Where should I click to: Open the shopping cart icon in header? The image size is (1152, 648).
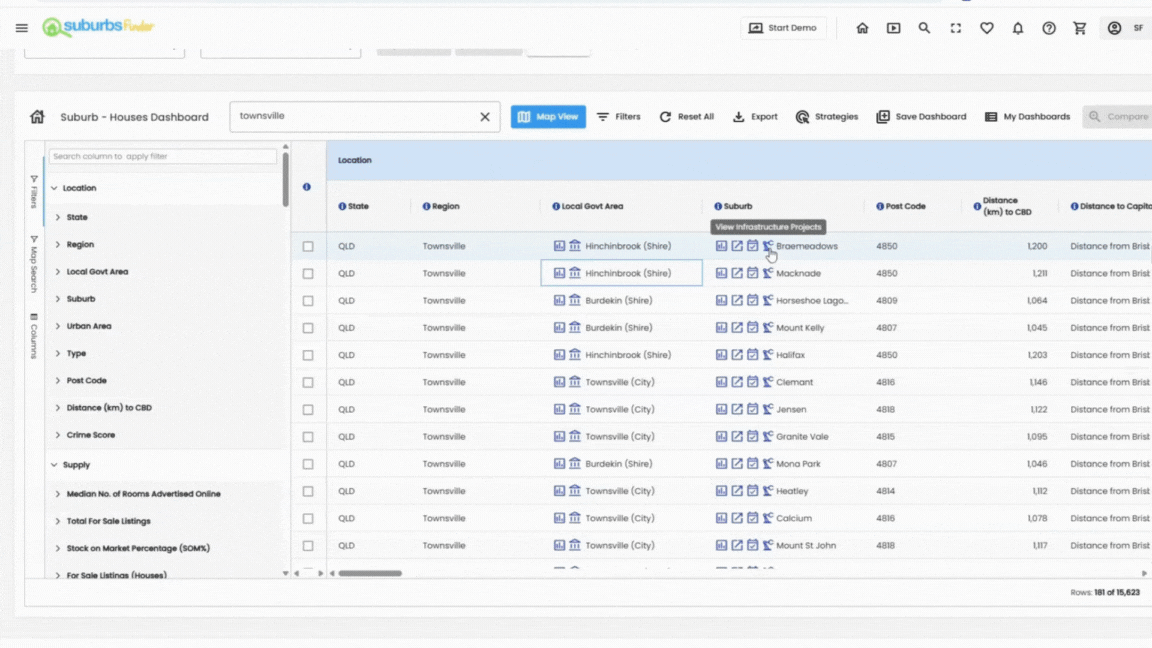point(1080,28)
